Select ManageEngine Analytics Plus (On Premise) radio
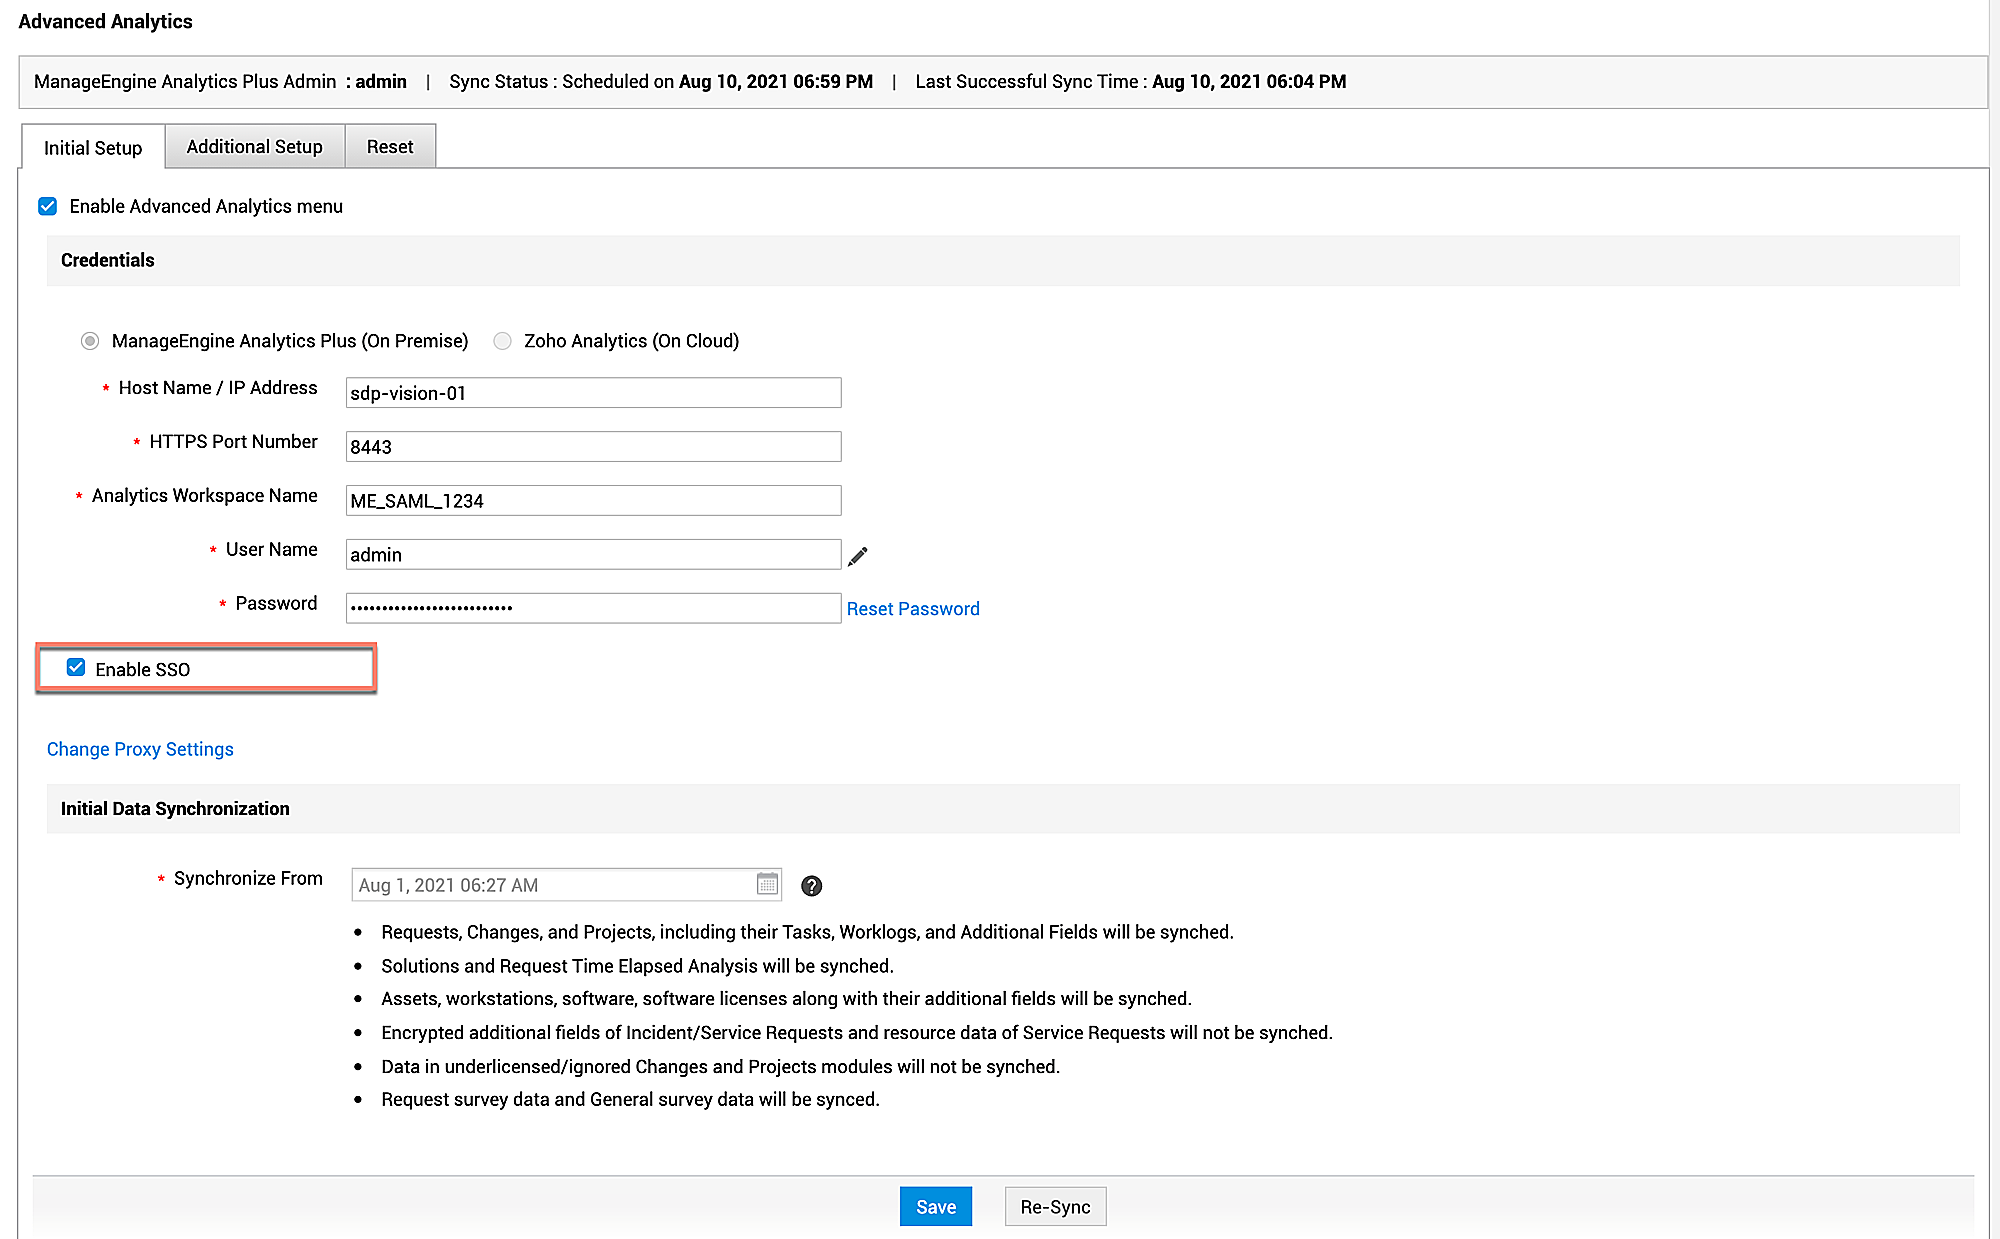The width and height of the screenshot is (2000, 1239). click(x=90, y=341)
